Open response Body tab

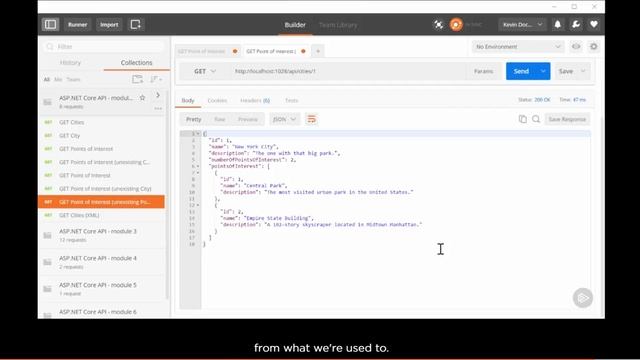click(188, 100)
